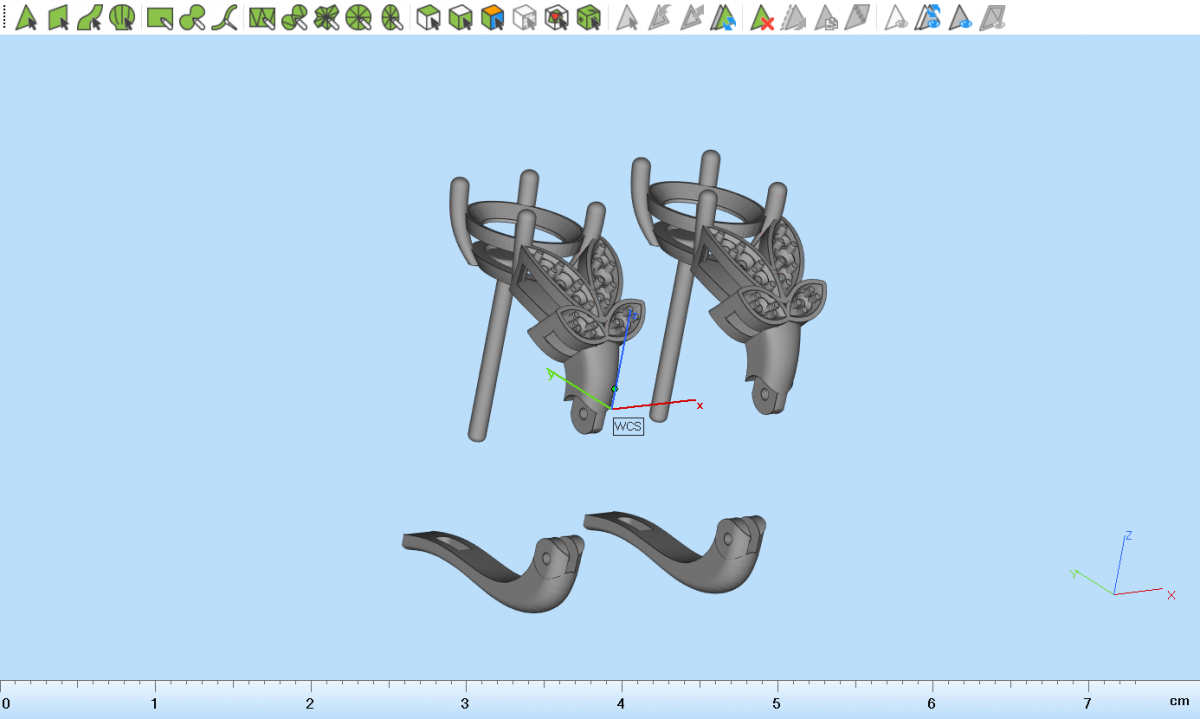Click the cube icon with orange top face

coord(492,17)
